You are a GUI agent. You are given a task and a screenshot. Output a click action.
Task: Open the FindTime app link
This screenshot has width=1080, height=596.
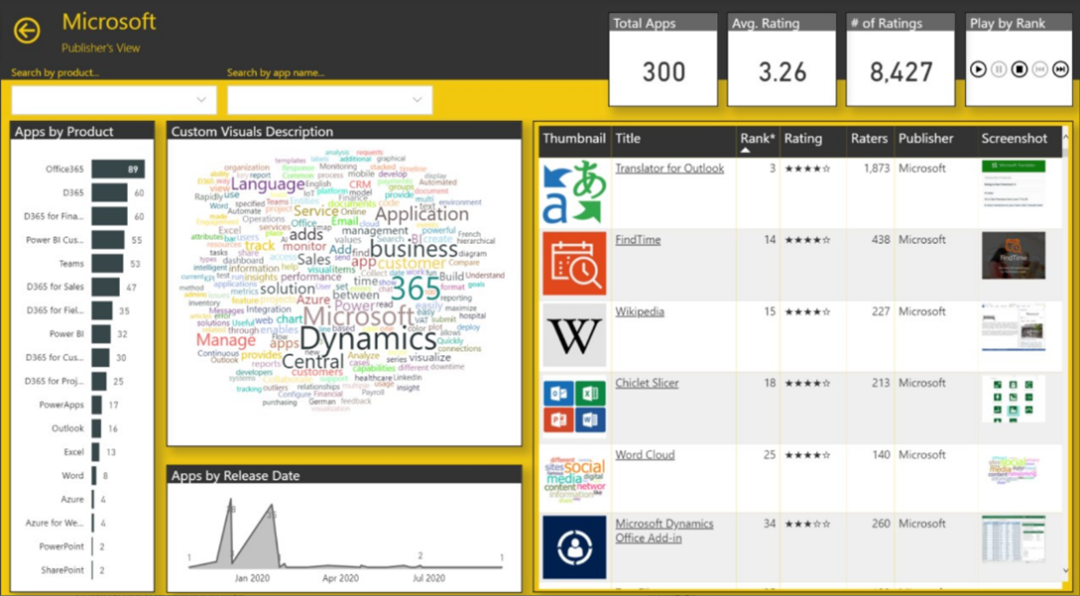click(x=638, y=240)
